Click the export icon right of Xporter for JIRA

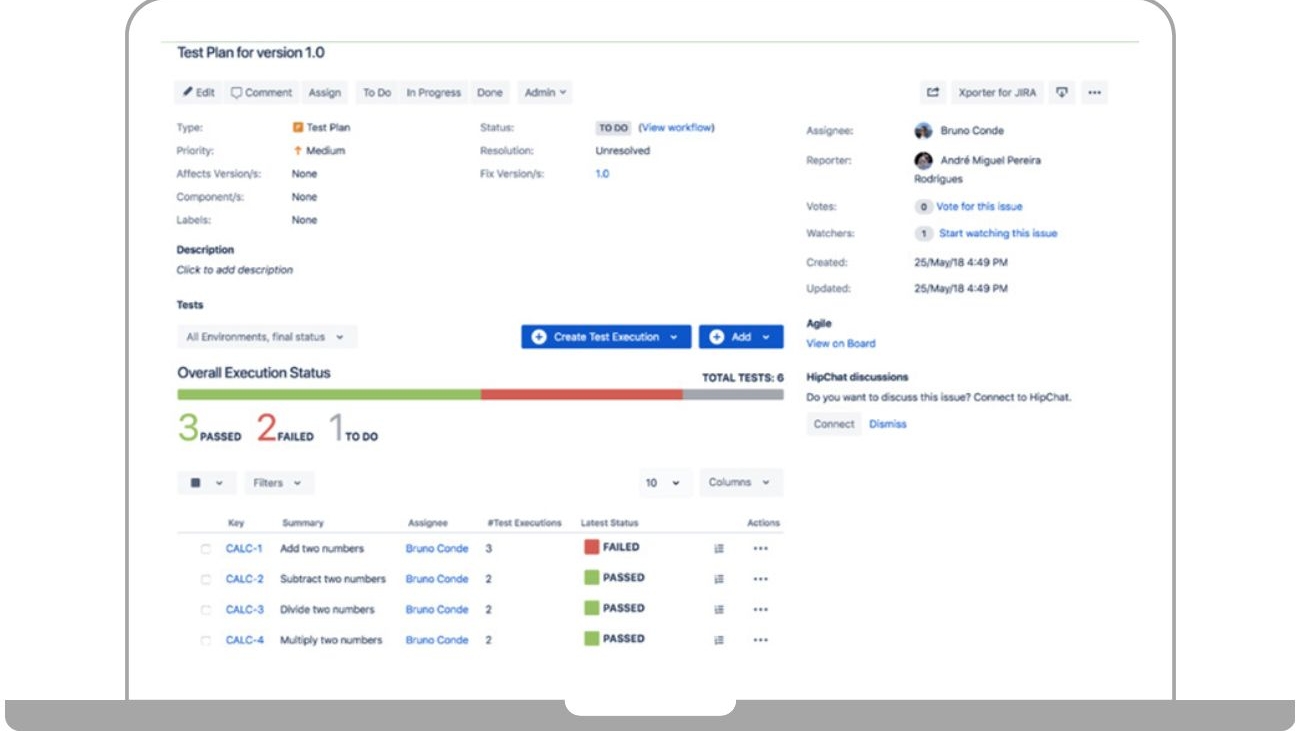tap(1062, 93)
